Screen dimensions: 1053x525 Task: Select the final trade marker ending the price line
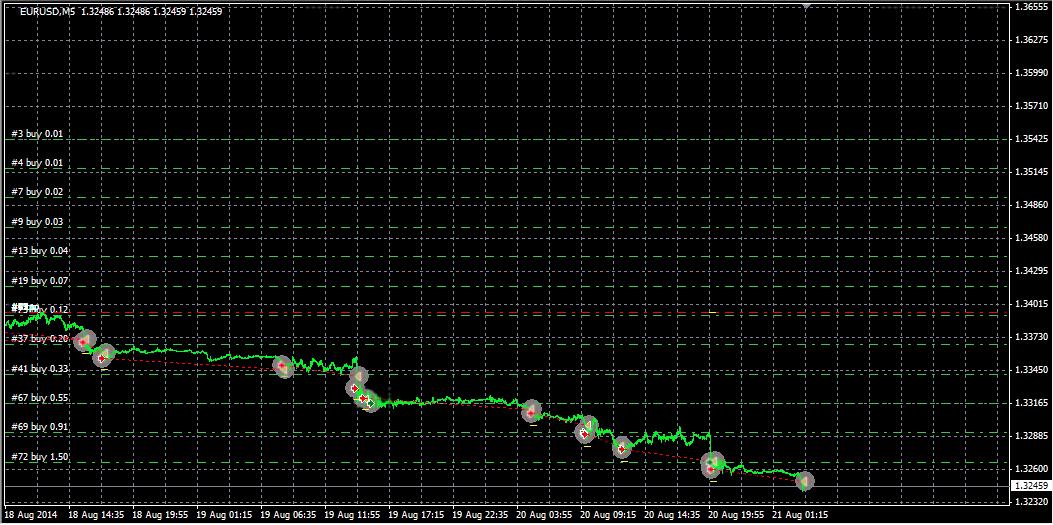(805, 481)
